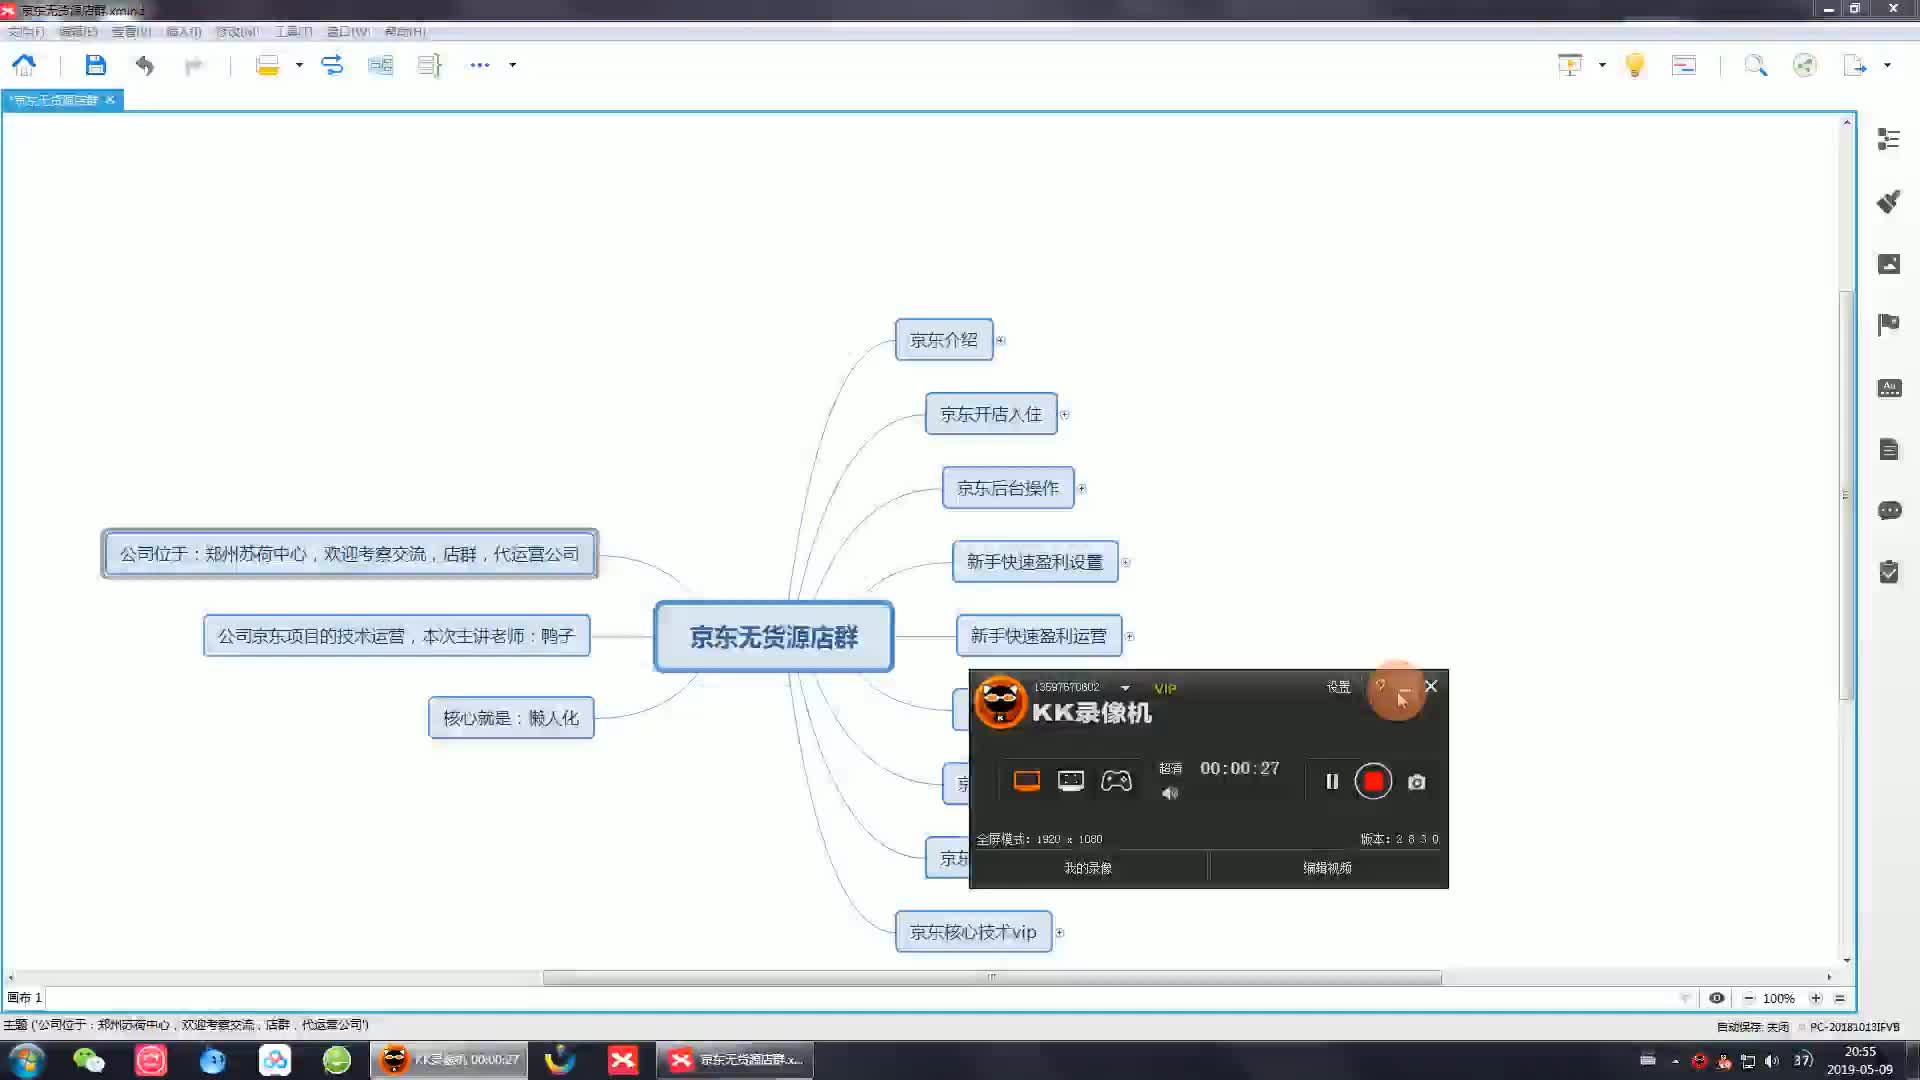Screen dimensions: 1920x1080
Task: Open the 插入(I) menu
Action: pyautogui.click(x=183, y=32)
